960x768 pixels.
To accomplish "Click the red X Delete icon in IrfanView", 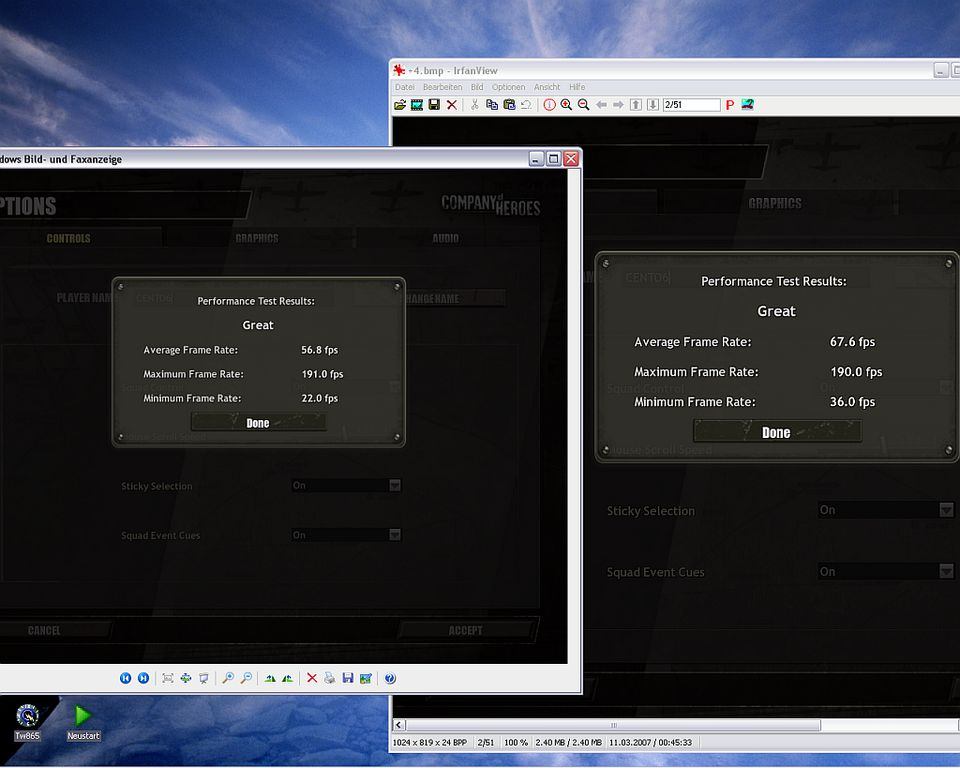I will (x=452, y=105).
